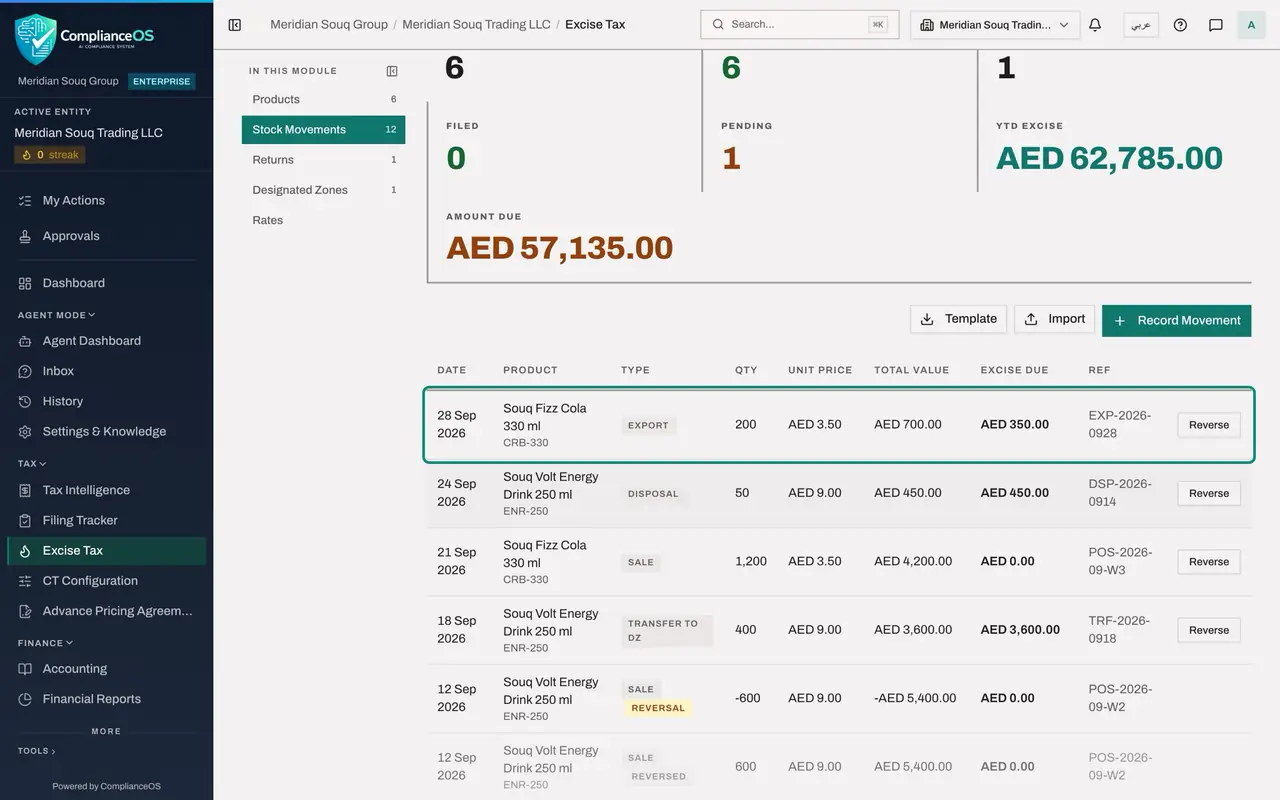Reverse the EXP-2026-0928 export movement

1209,425
